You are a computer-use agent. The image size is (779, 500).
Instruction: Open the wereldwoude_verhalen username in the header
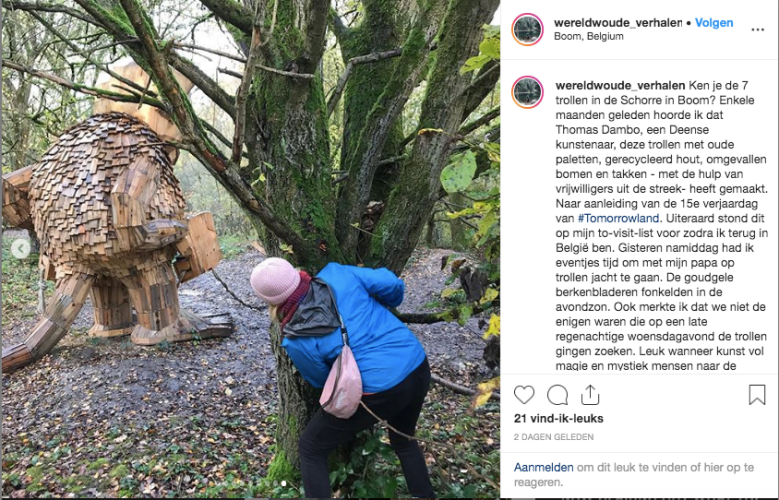click(618, 23)
